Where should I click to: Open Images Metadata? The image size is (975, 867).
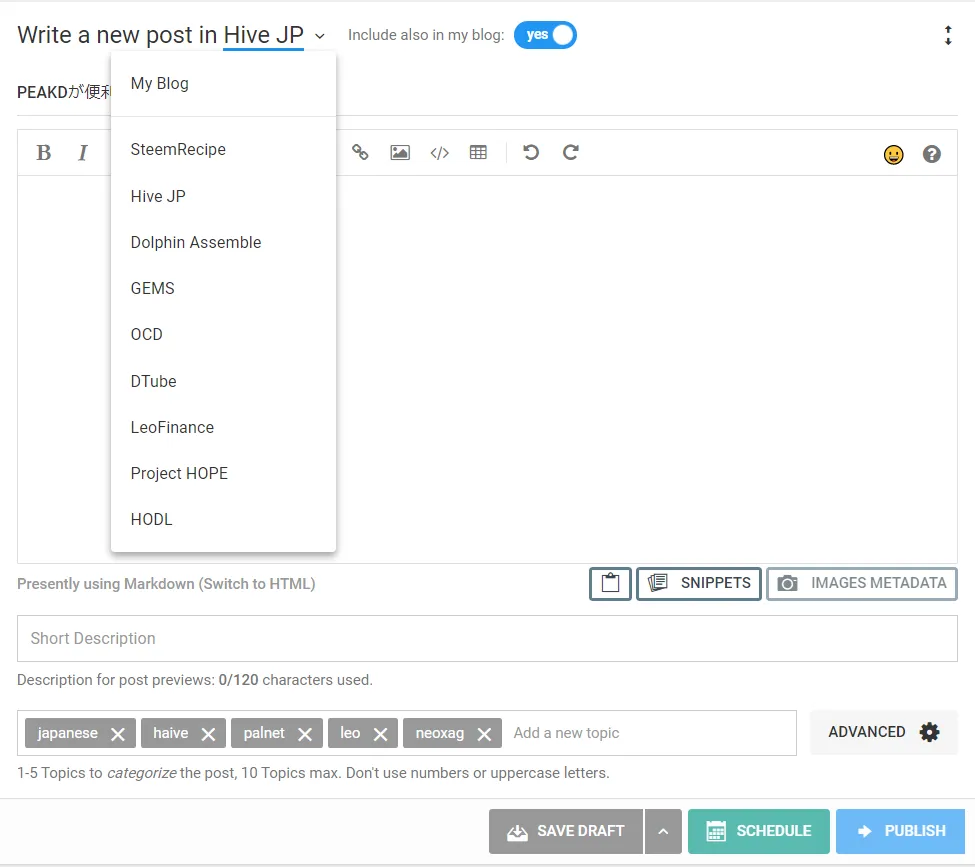[862, 583]
